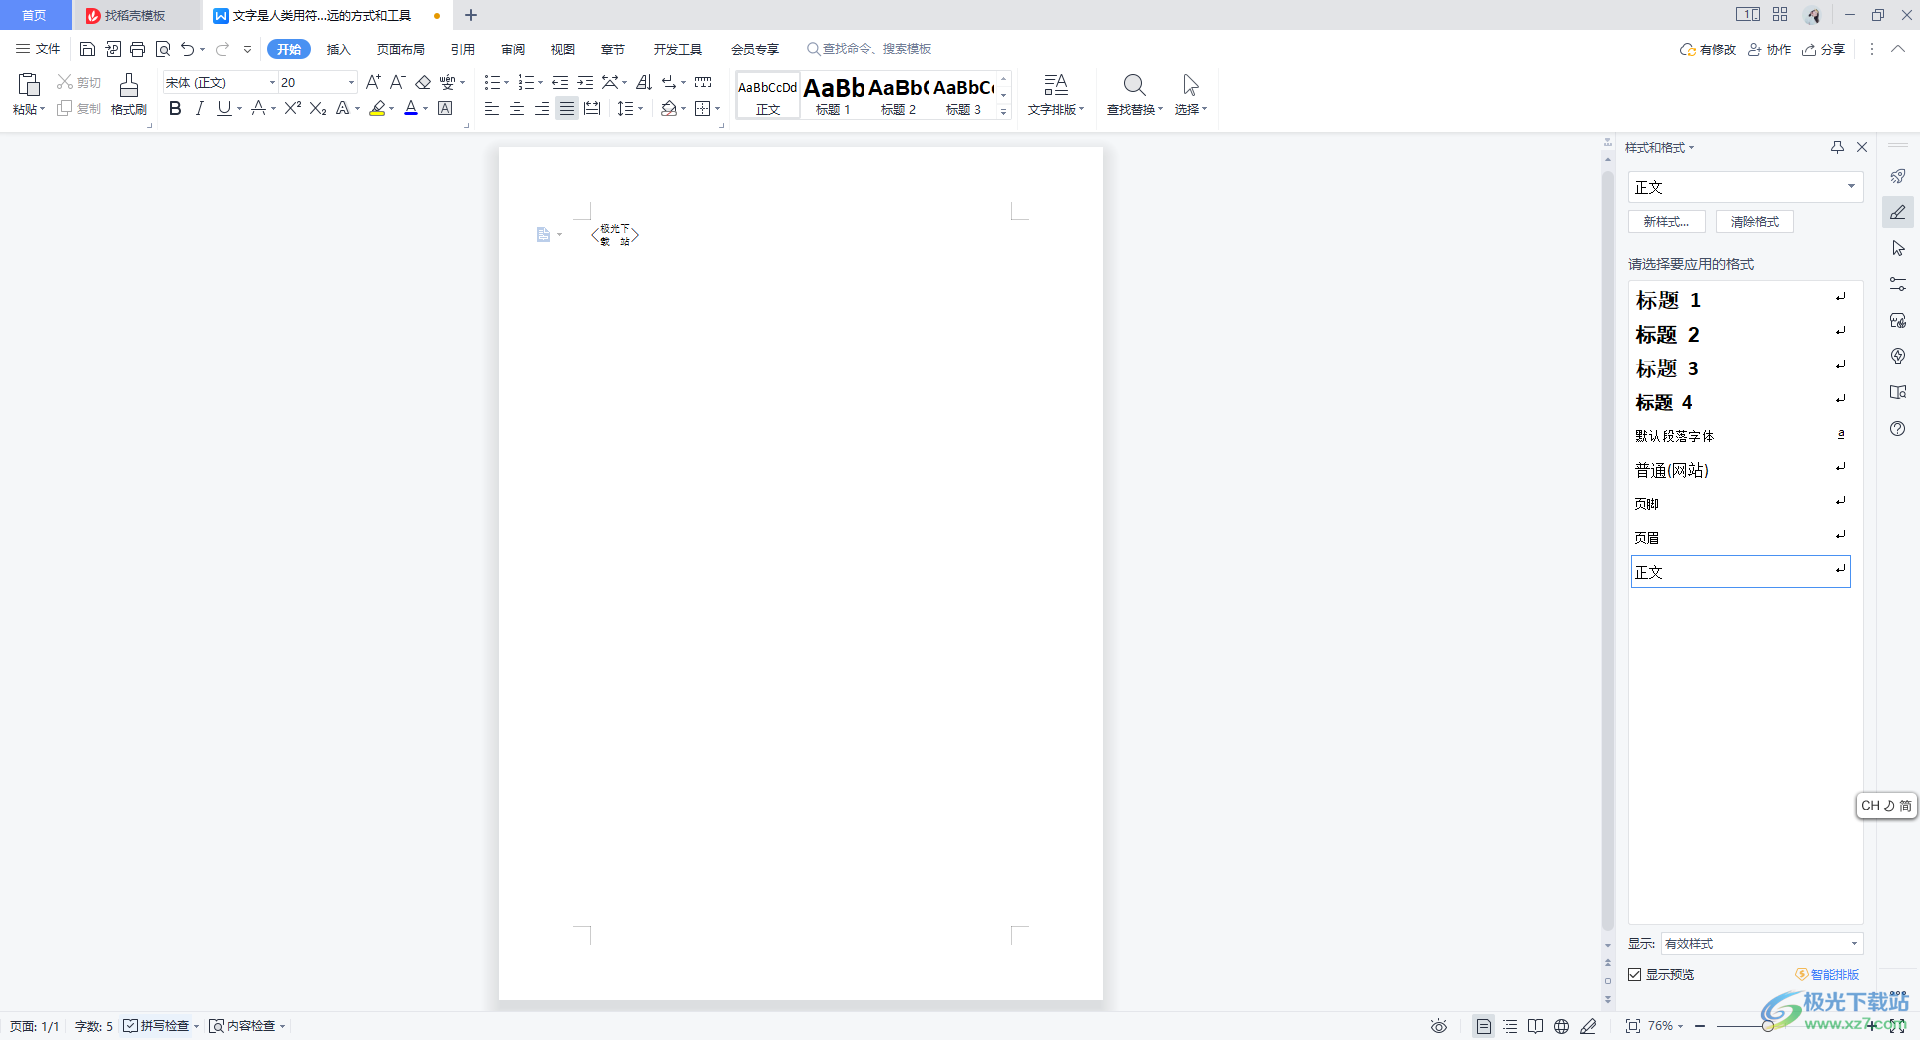Viewport: 1920px width, 1040px height.
Task: Open the bullet list dropdown arrow
Action: click(507, 82)
